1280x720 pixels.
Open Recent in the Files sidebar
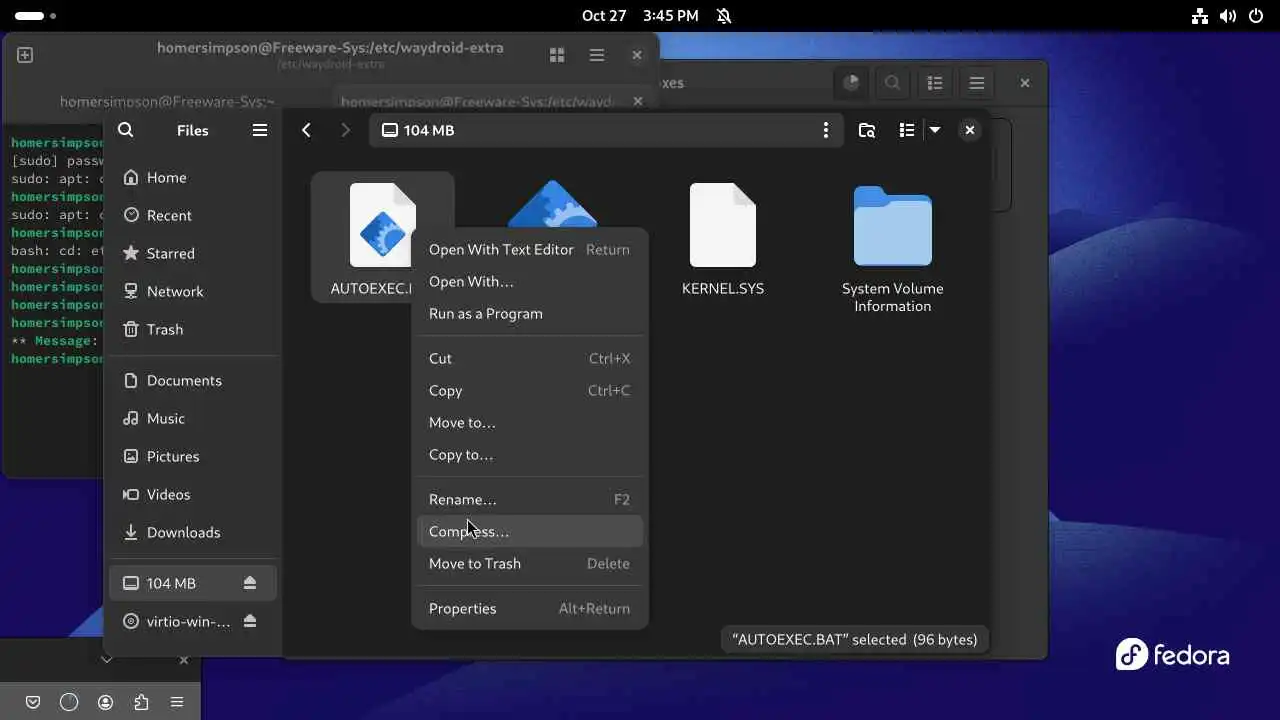click(192, 215)
